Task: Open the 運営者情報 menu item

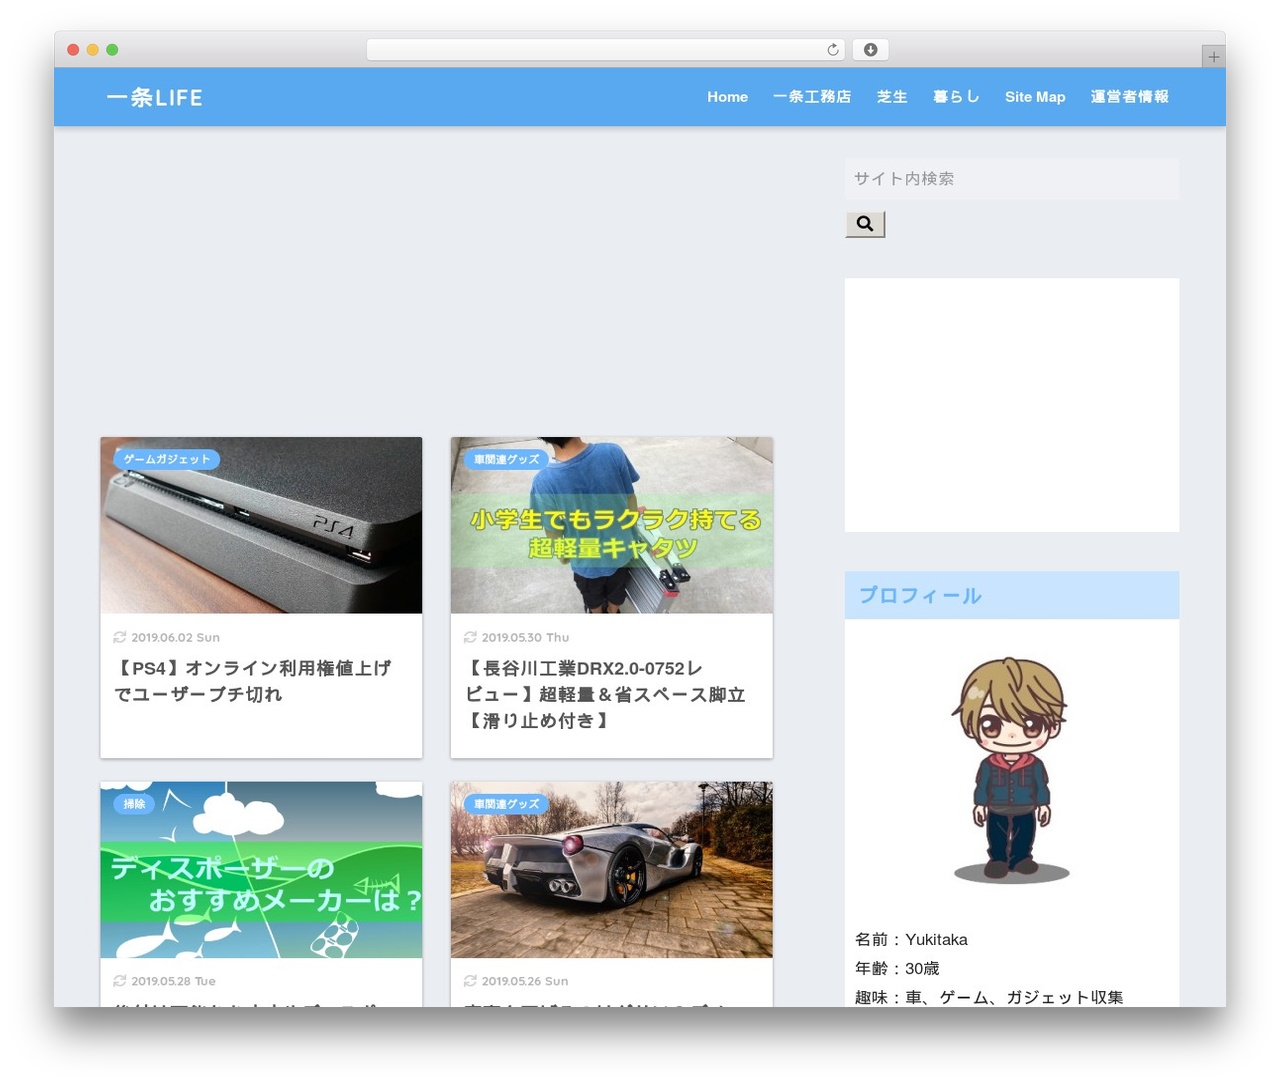Action: coord(1130,97)
